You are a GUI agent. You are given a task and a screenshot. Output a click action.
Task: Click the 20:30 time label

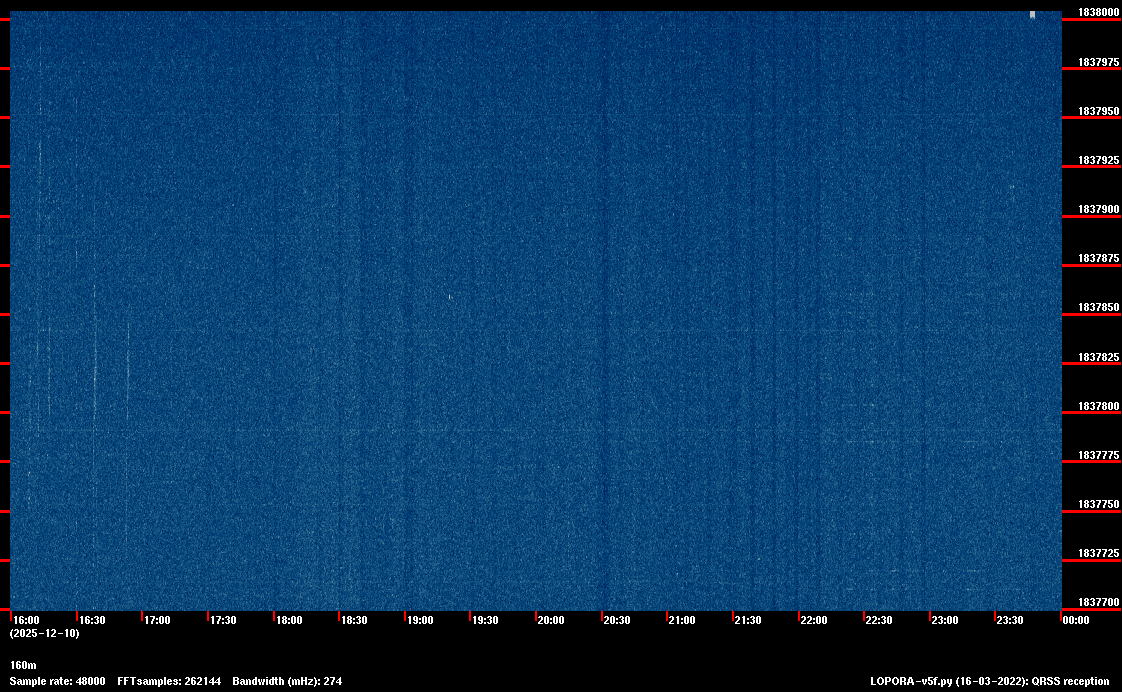[617, 620]
